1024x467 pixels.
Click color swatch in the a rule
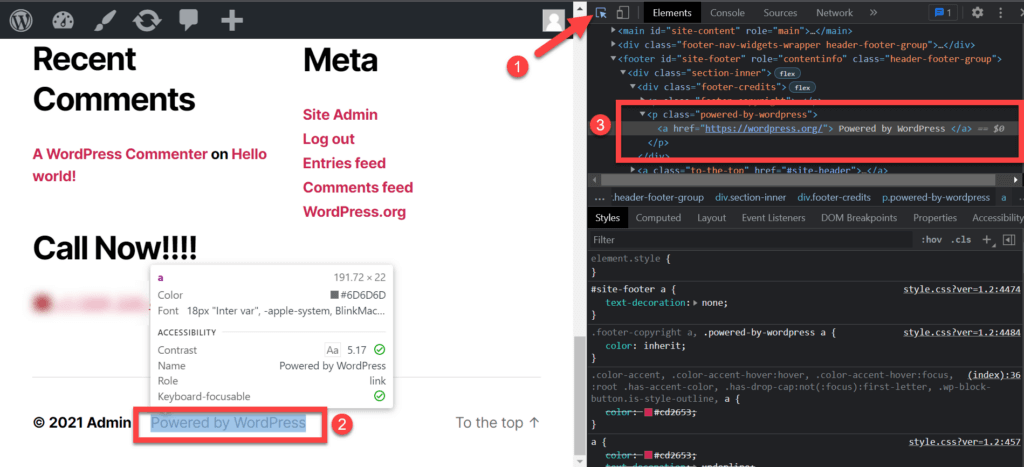(x=648, y=455)
